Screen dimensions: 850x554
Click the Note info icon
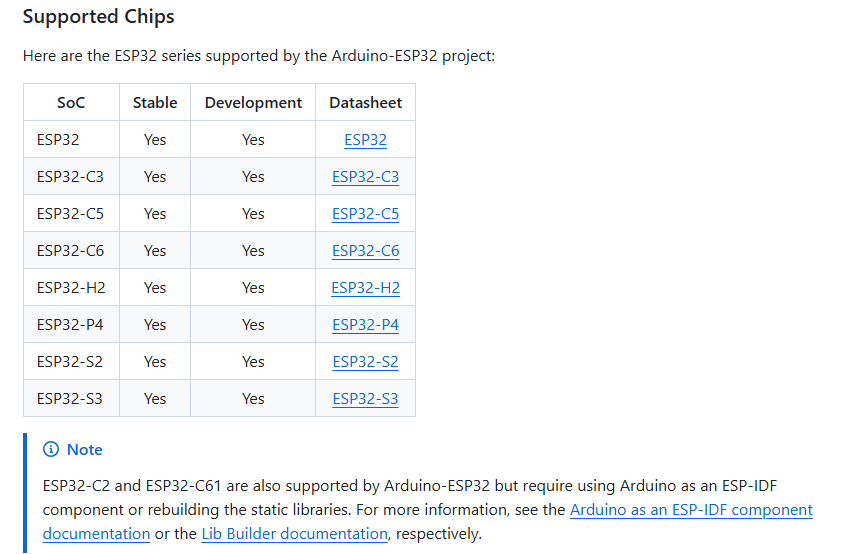[x=51, y=449]
